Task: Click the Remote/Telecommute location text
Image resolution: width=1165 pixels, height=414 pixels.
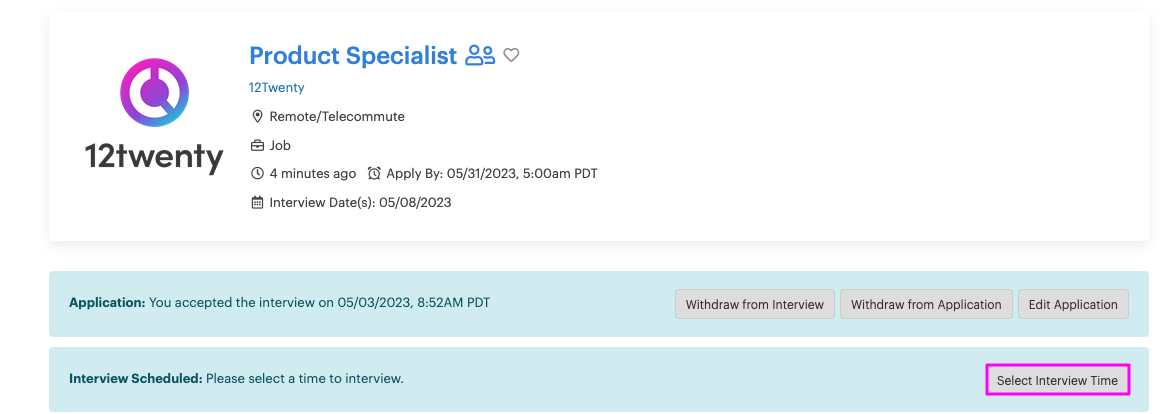Action: pos(337,117)
